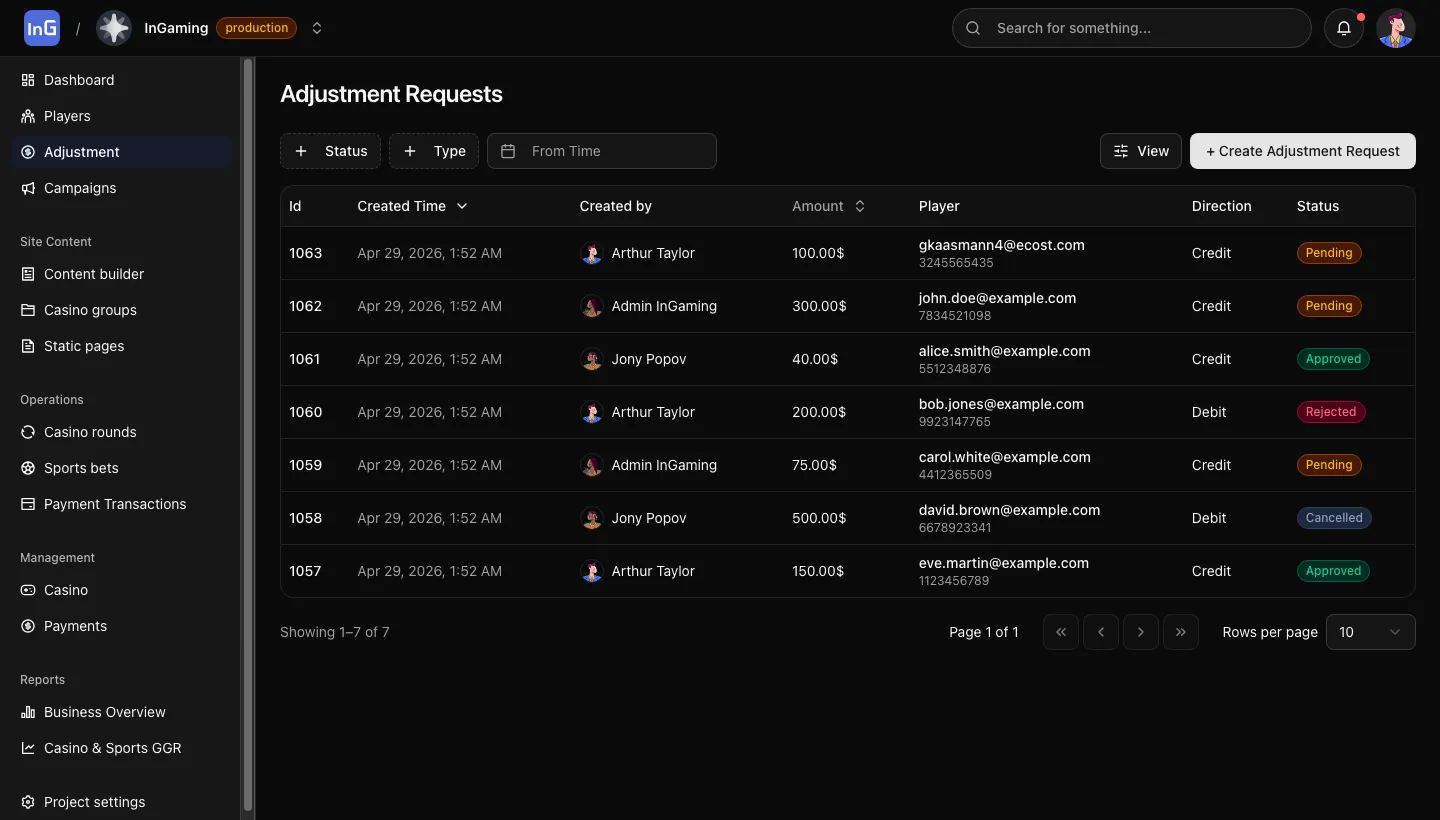Screen dimensions: 1440x820
Task: Open the notifications bell
Action: [1343, 28]
